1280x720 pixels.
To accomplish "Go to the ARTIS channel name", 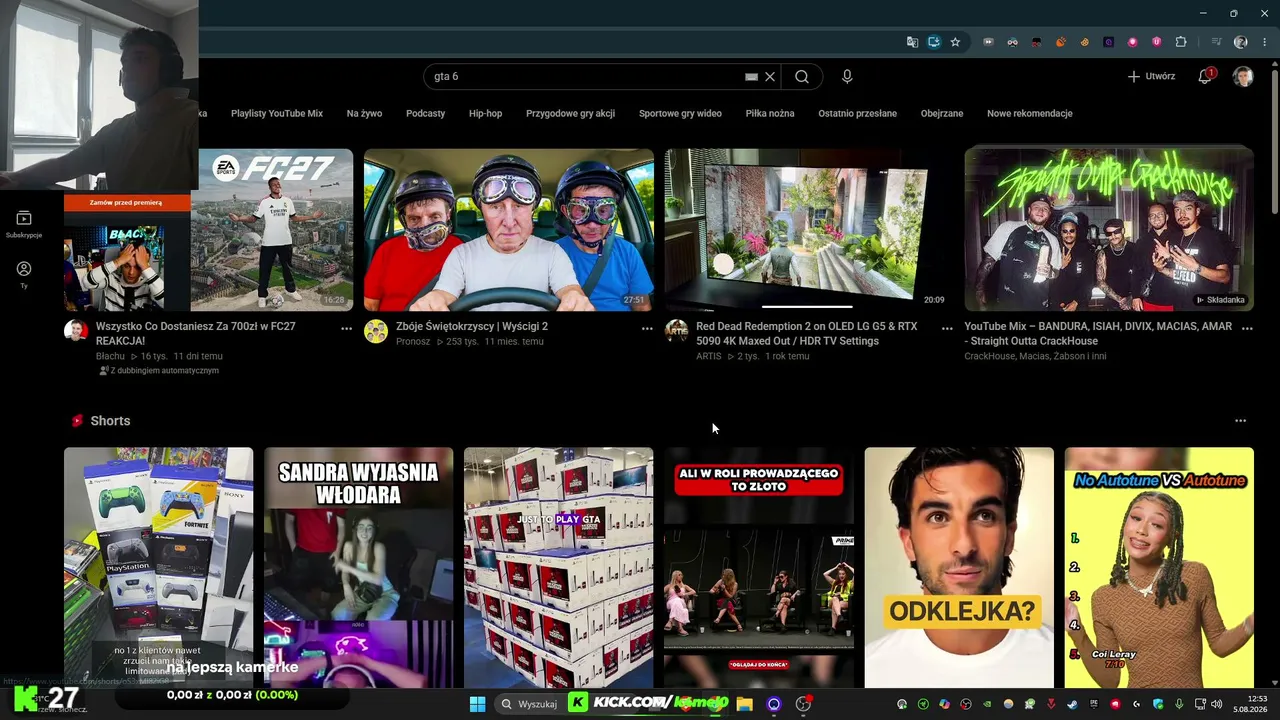I will click(x=708, y=356).
